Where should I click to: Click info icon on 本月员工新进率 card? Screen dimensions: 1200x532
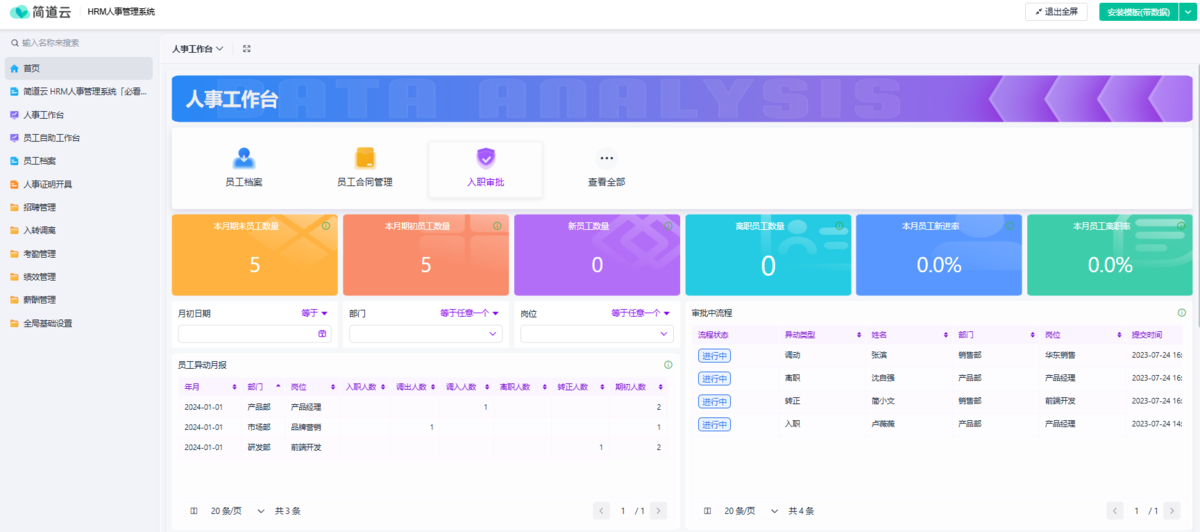click(x=1010, y=225)
